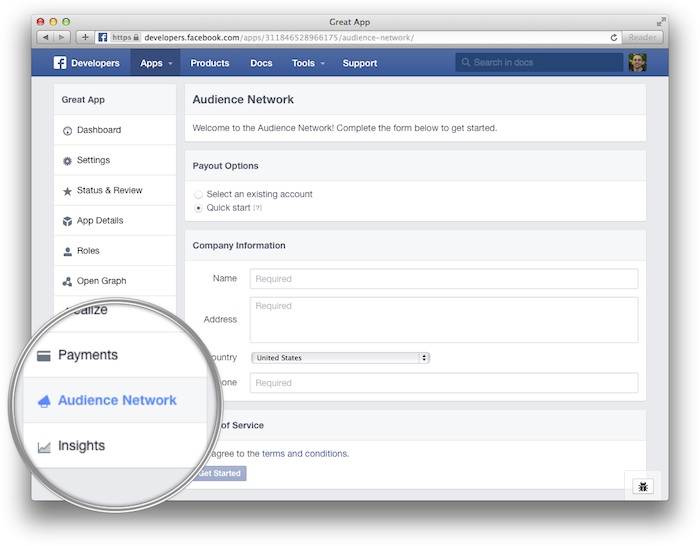This screenshot has width=700, height=546.
Task: Click the Phone input field
Action: [444, 383]
